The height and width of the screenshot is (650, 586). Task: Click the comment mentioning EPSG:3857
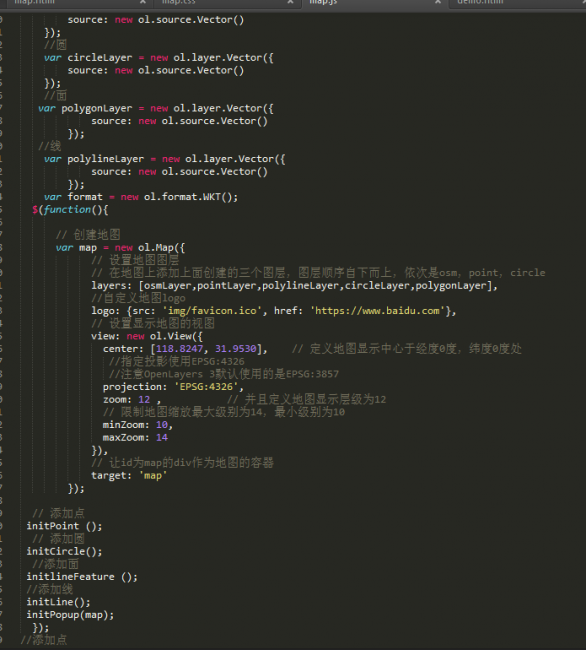[224, 374]
